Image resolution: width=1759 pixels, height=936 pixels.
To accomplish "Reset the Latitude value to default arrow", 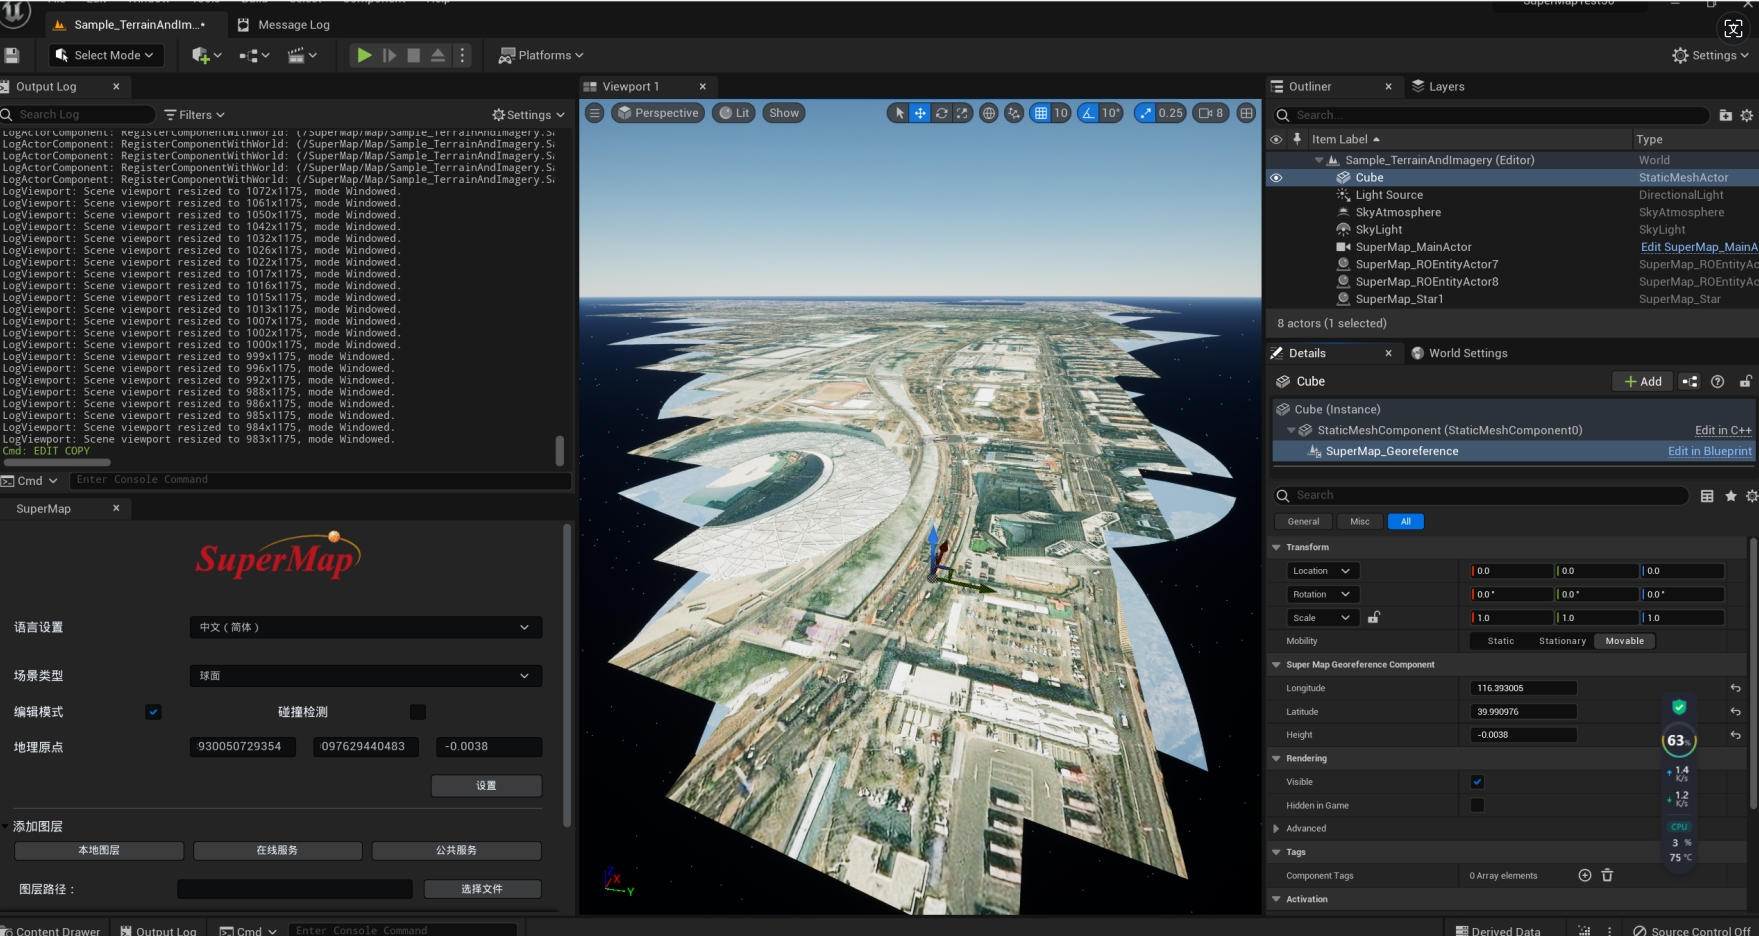I will pos(1736,712).
